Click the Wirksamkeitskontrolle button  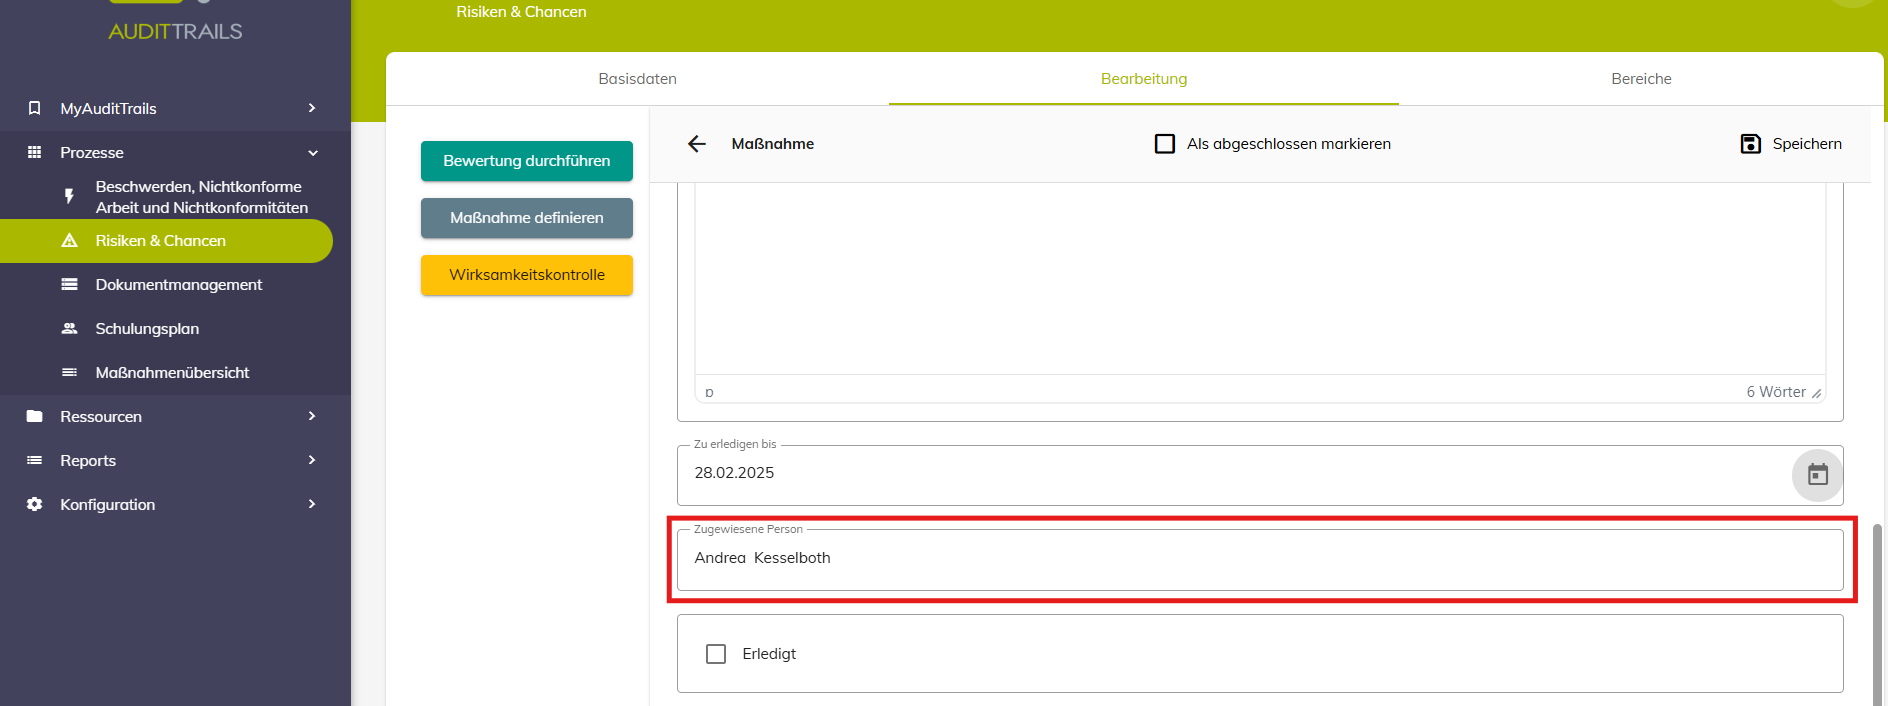pos(527,275)
